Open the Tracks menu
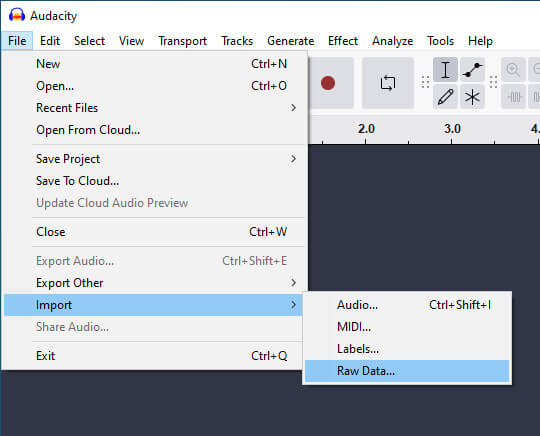 tap(237, 41)
